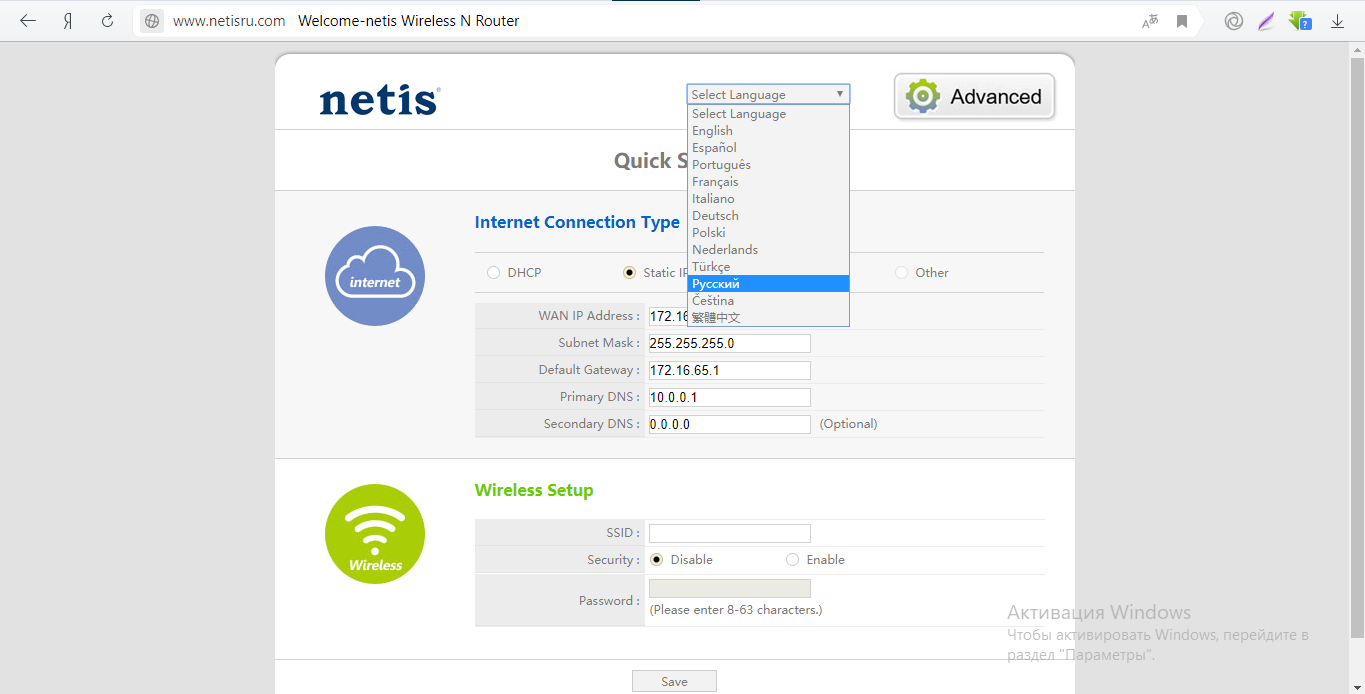Open the green download extension icon
1365x694 pixels.
[x=1300, y=20]
